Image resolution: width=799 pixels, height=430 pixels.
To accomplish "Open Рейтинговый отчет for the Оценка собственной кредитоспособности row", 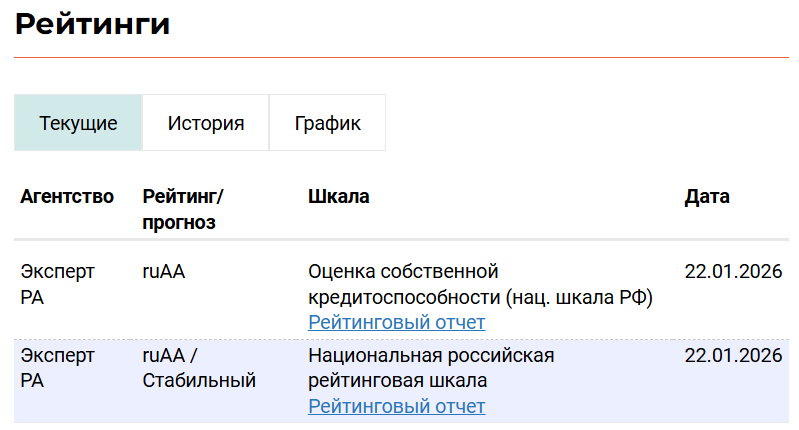I will pyautogui.click(x=396, y=322).
